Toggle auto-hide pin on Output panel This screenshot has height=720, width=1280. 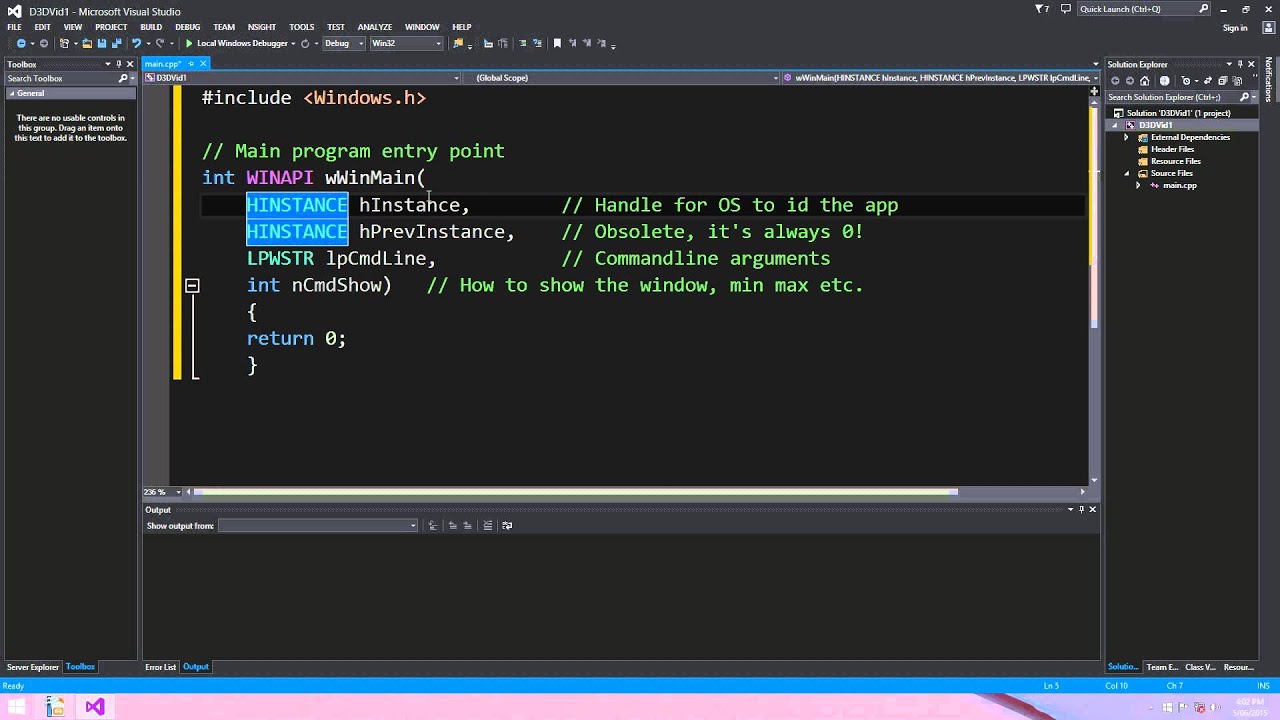[x=1081, y=509]
